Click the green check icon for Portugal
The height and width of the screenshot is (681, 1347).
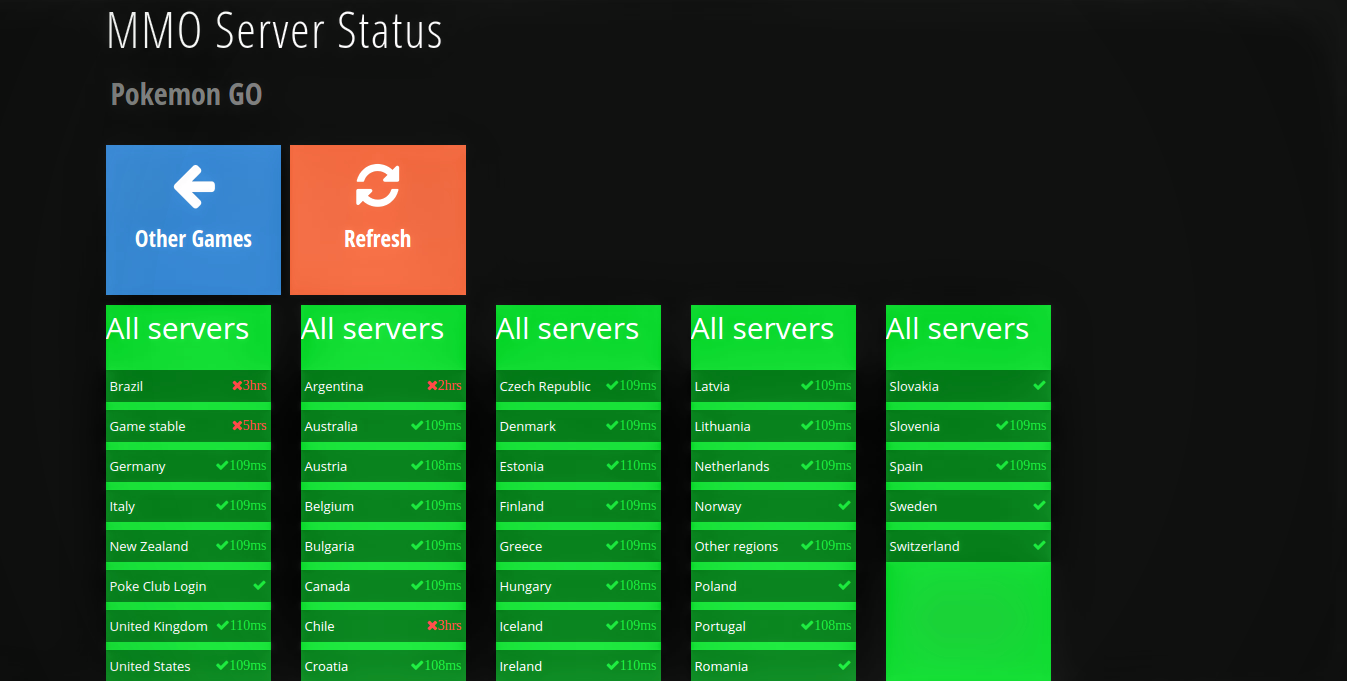(x=807, y=626)
